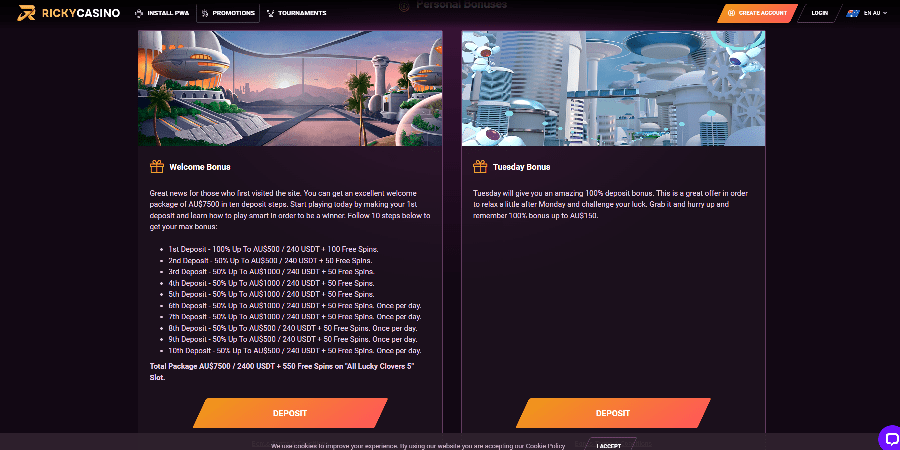Image resolution: width=900 pixels, height=450 pixels.
Task: Click the Welcome Bonus banner image
Action: click(290, 88)
